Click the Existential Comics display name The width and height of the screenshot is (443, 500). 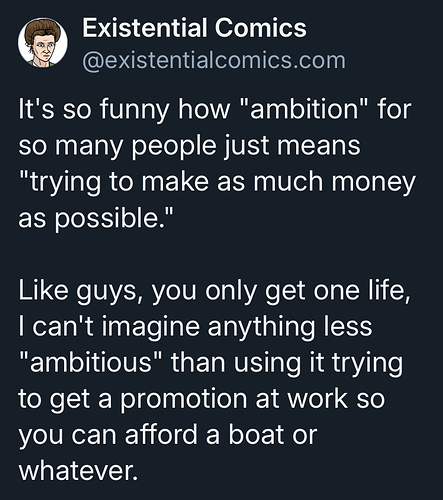pos(194,28)
